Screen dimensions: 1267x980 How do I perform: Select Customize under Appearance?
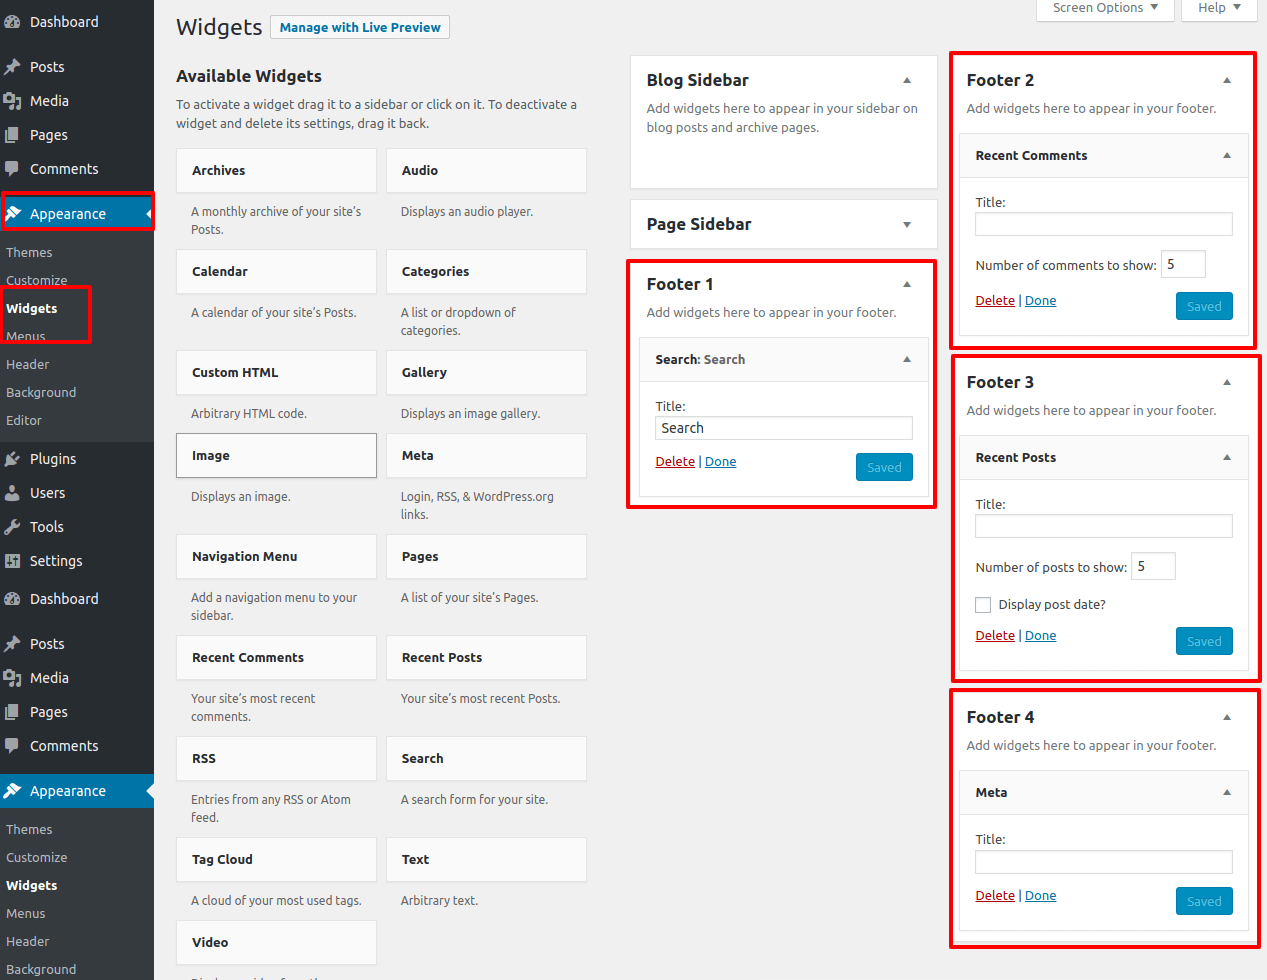pyautogui.click(x=37, y=280)
